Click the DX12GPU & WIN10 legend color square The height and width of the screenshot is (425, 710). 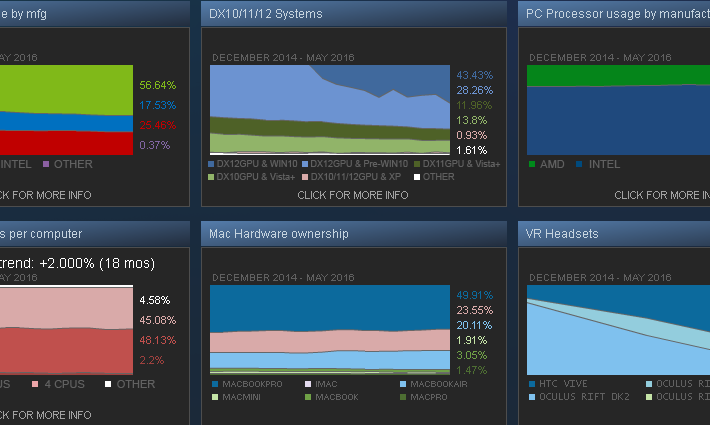tap(211, 164)
